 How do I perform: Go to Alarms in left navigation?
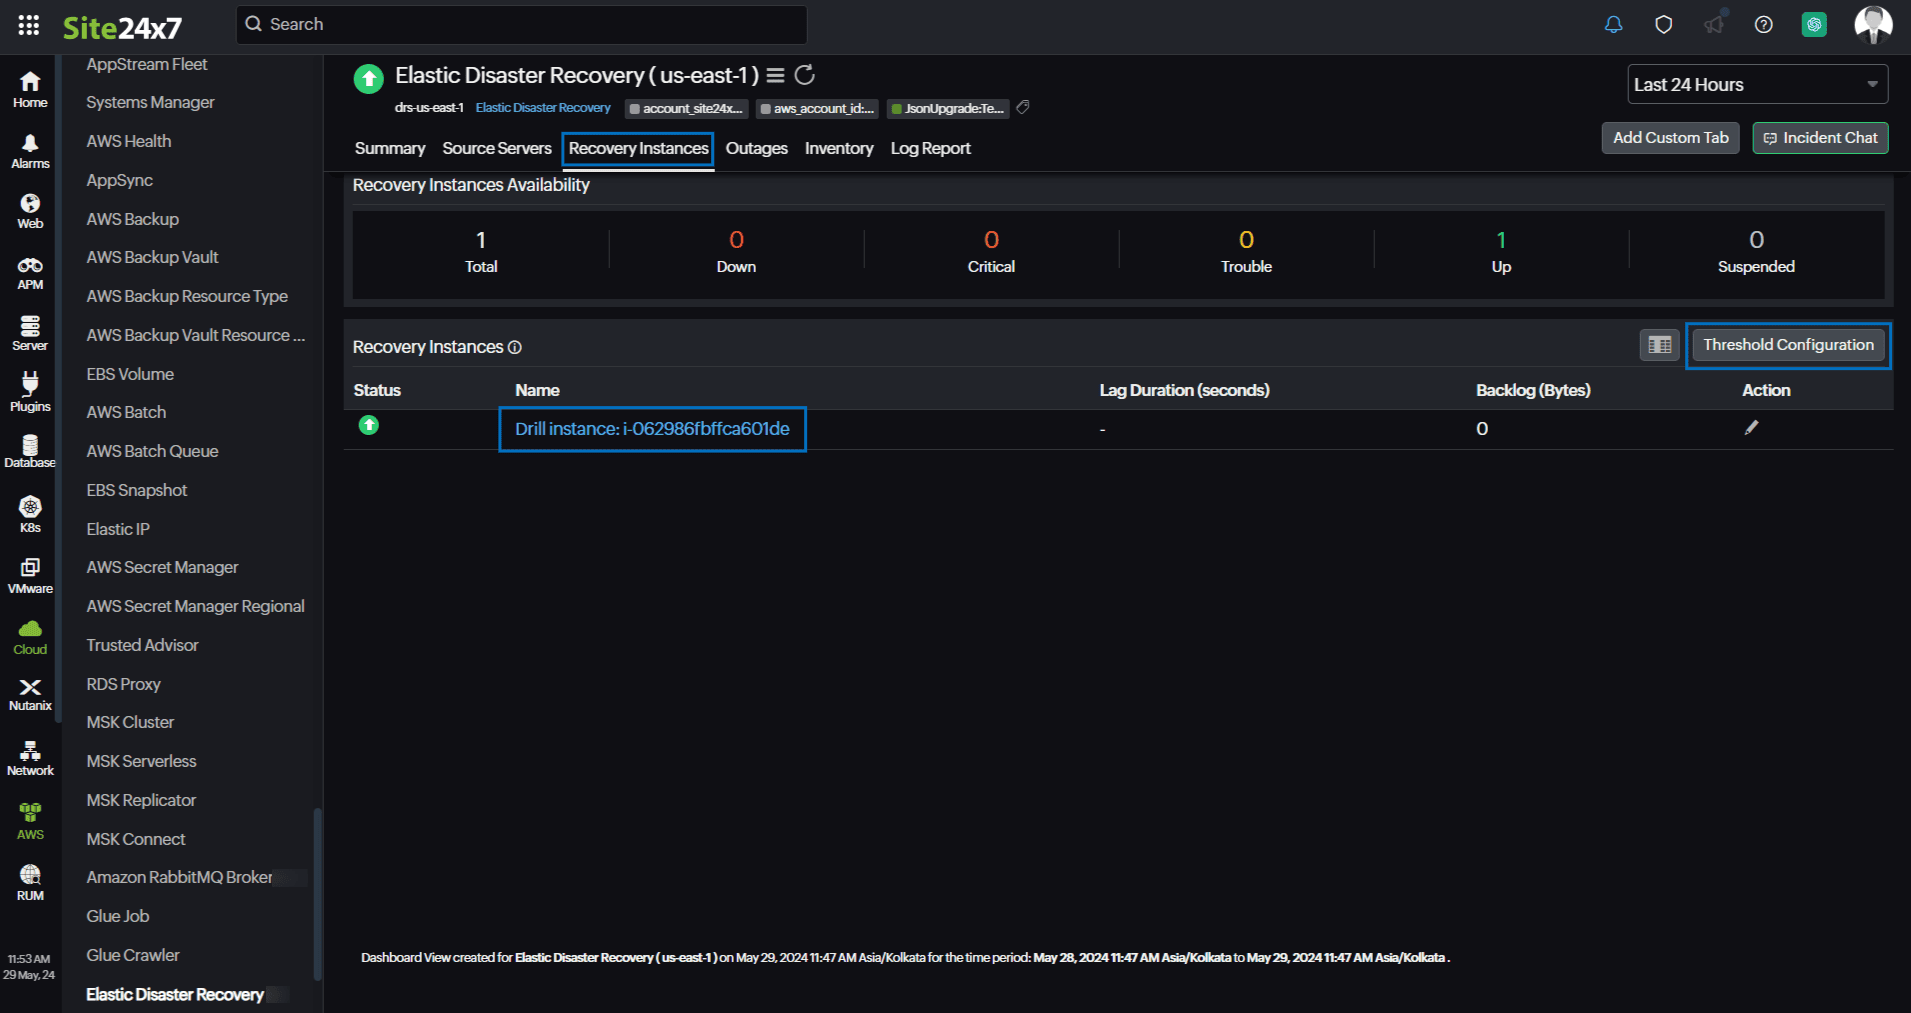(x=30, y=151)
